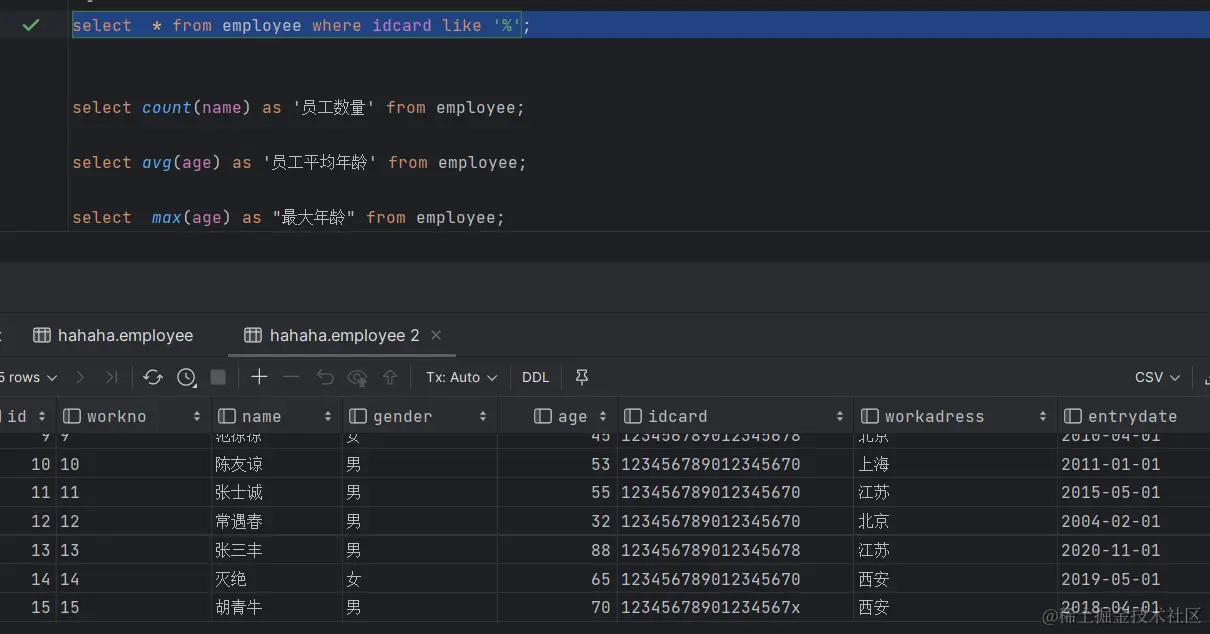Click the clock auto-refresh icon
The width and height of the screenshot is (1210, 634).
187,377
